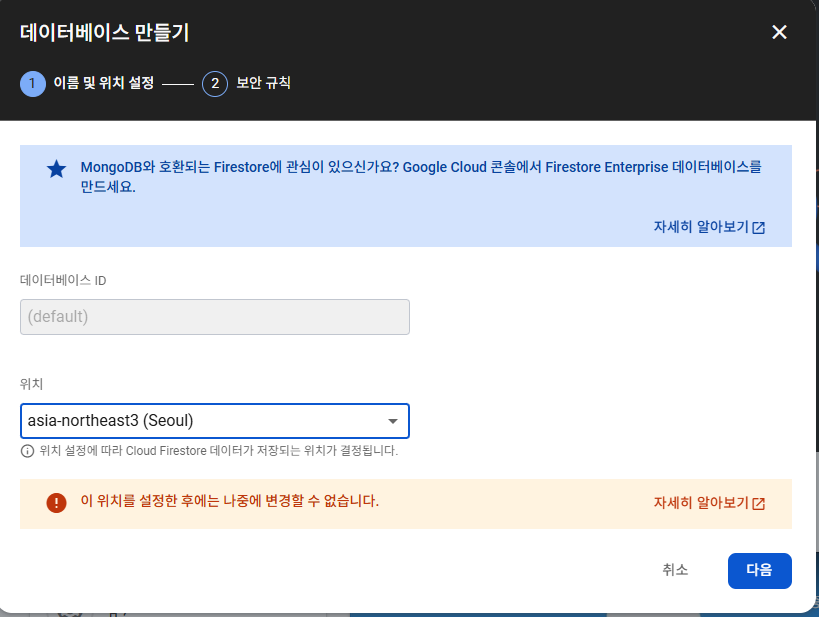
Task: Click the info icon below location field
Action: [x=27, y=451]
